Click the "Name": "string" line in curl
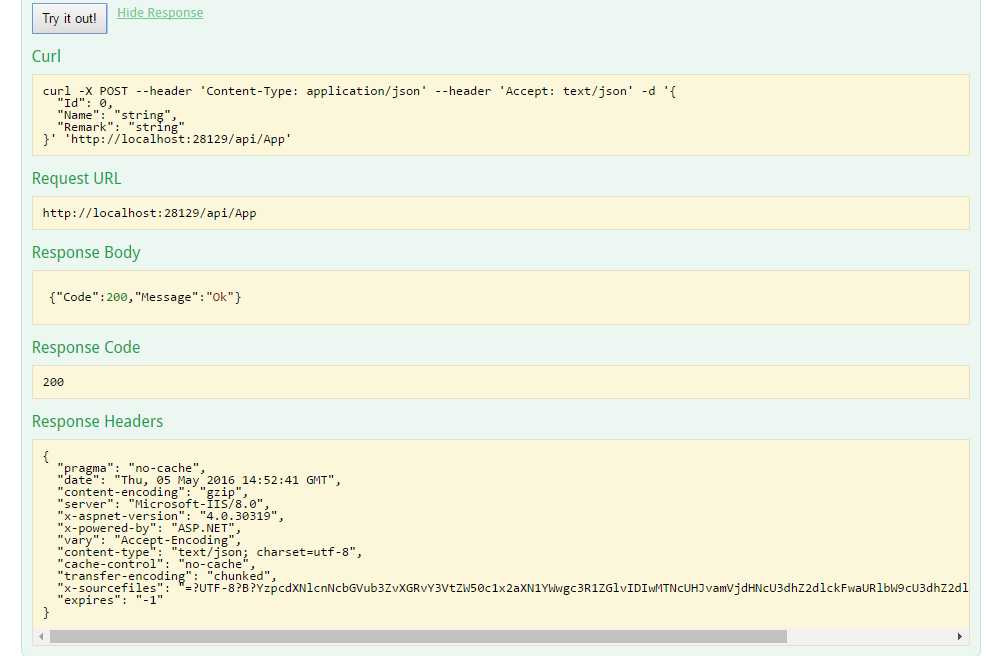989x656 pixels. [x=117, y=115]
